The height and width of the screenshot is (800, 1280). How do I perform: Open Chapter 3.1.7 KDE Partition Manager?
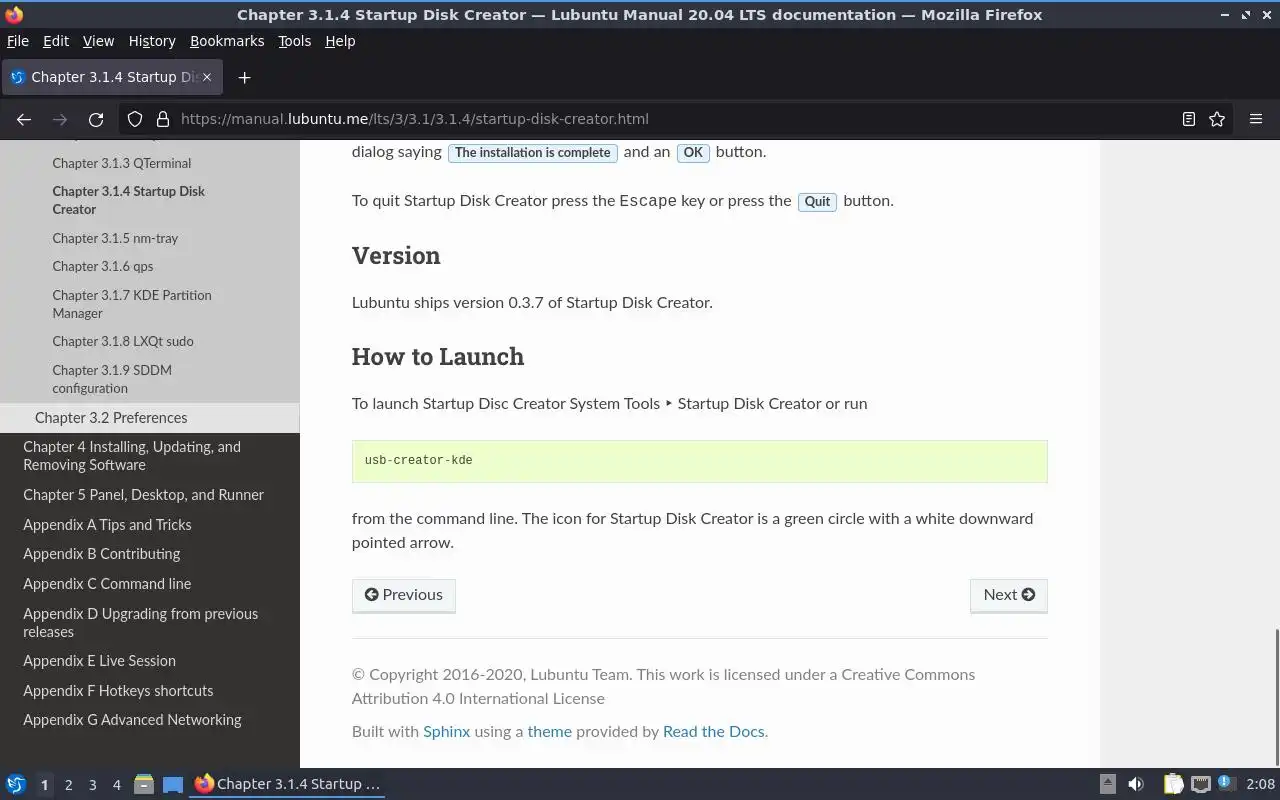(132, 304)
